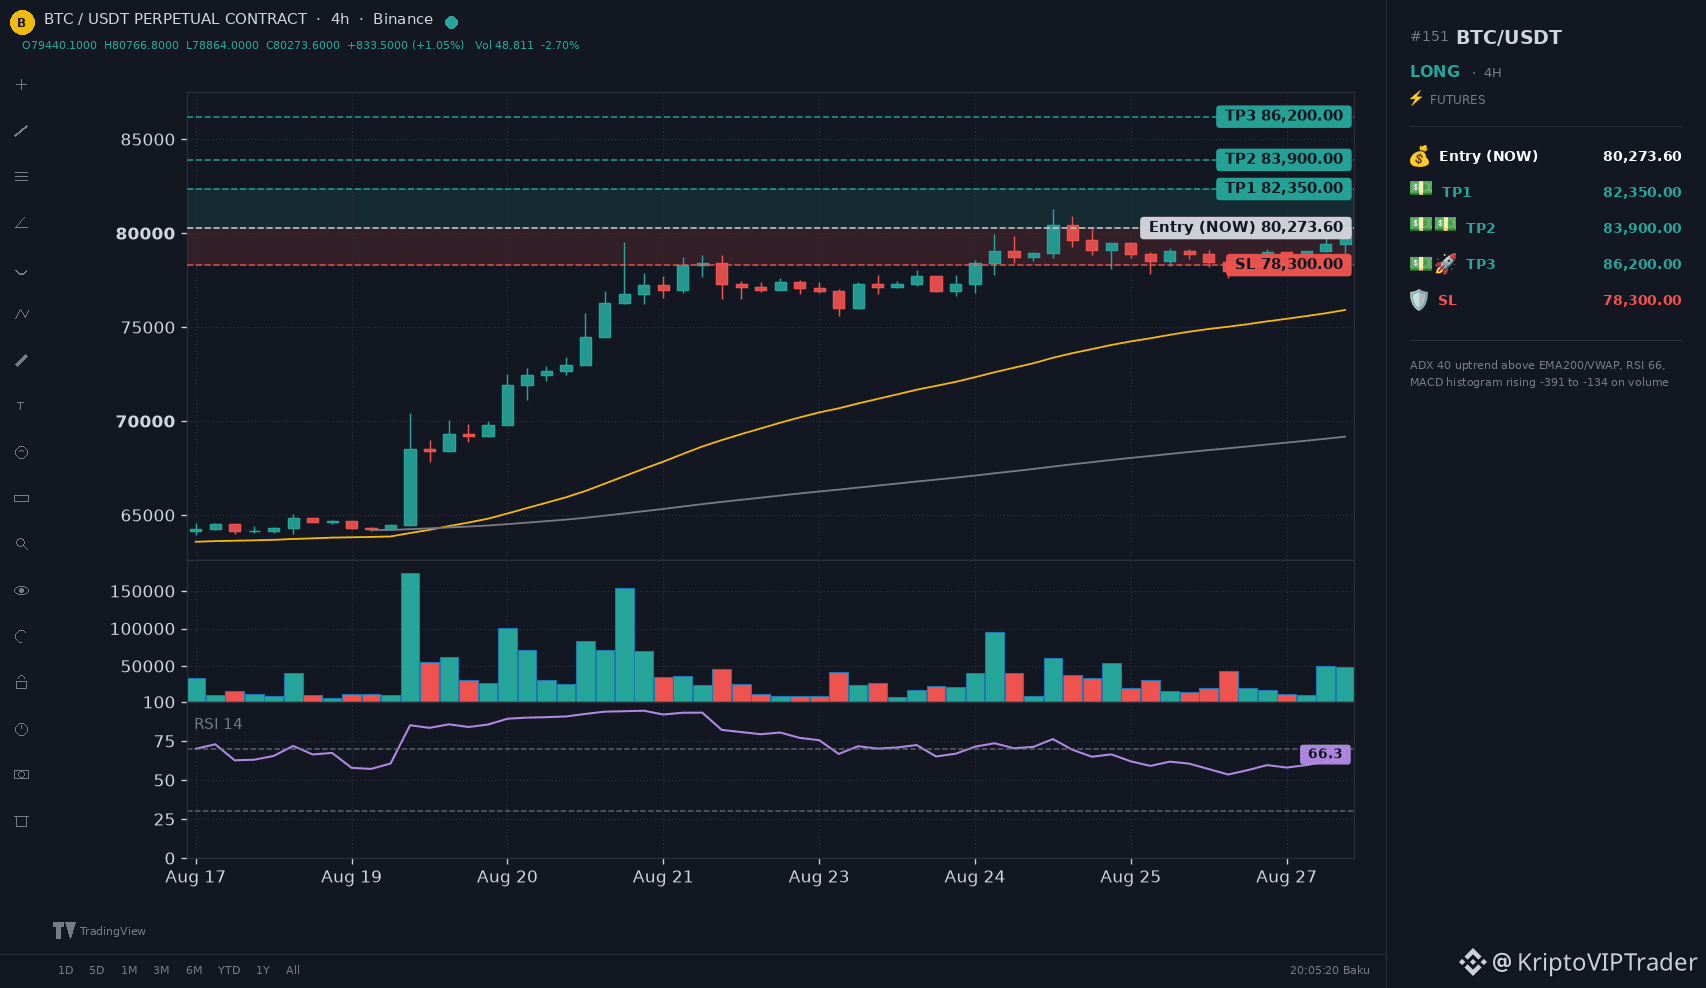Viewport: 1706px width, 988px height.
Task: Open the round smiley icon tool
Action: pyautogui.click(x=21, y=453)
